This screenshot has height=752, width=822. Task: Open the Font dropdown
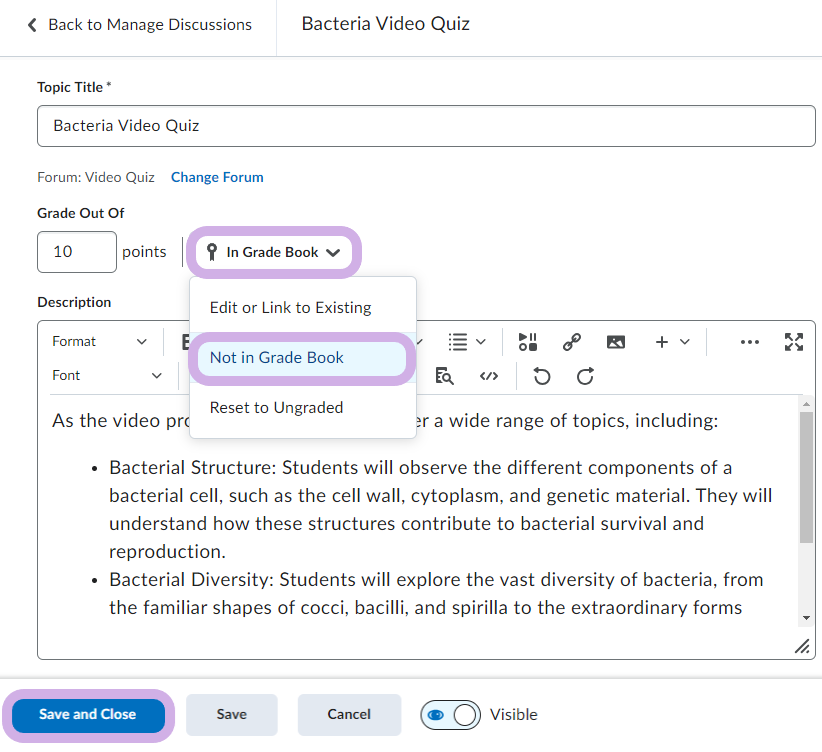point(107,376)
